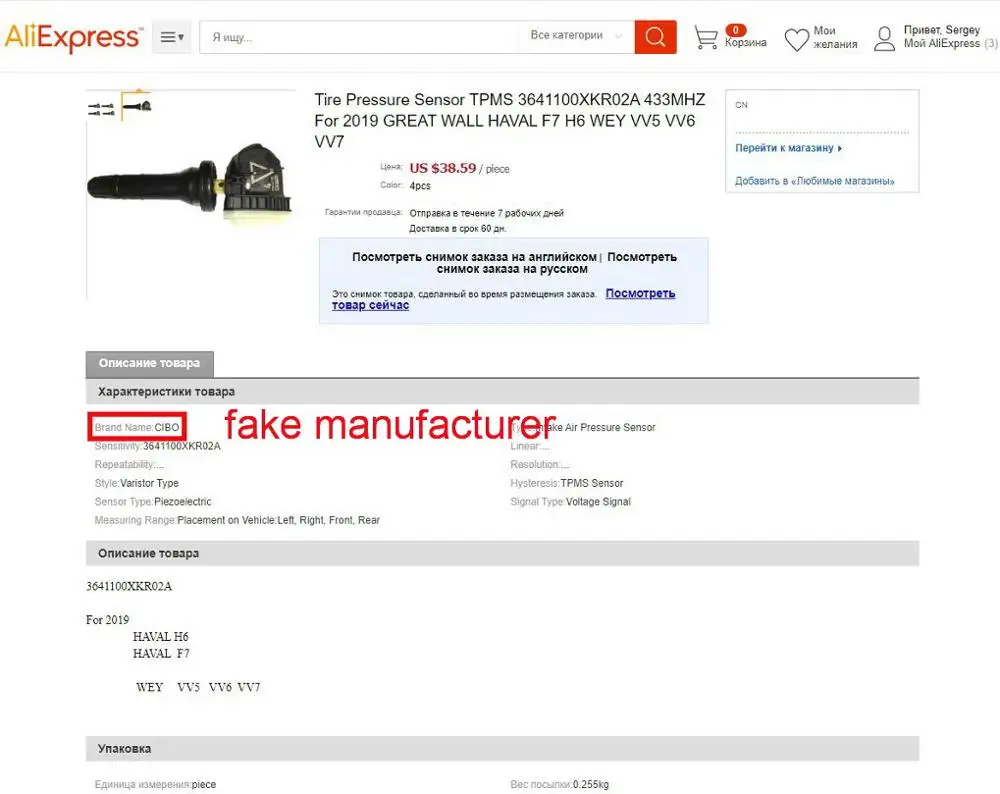1000x794 pixels.
Task: Click the orange search magnifier button
Action: point(655,37)
